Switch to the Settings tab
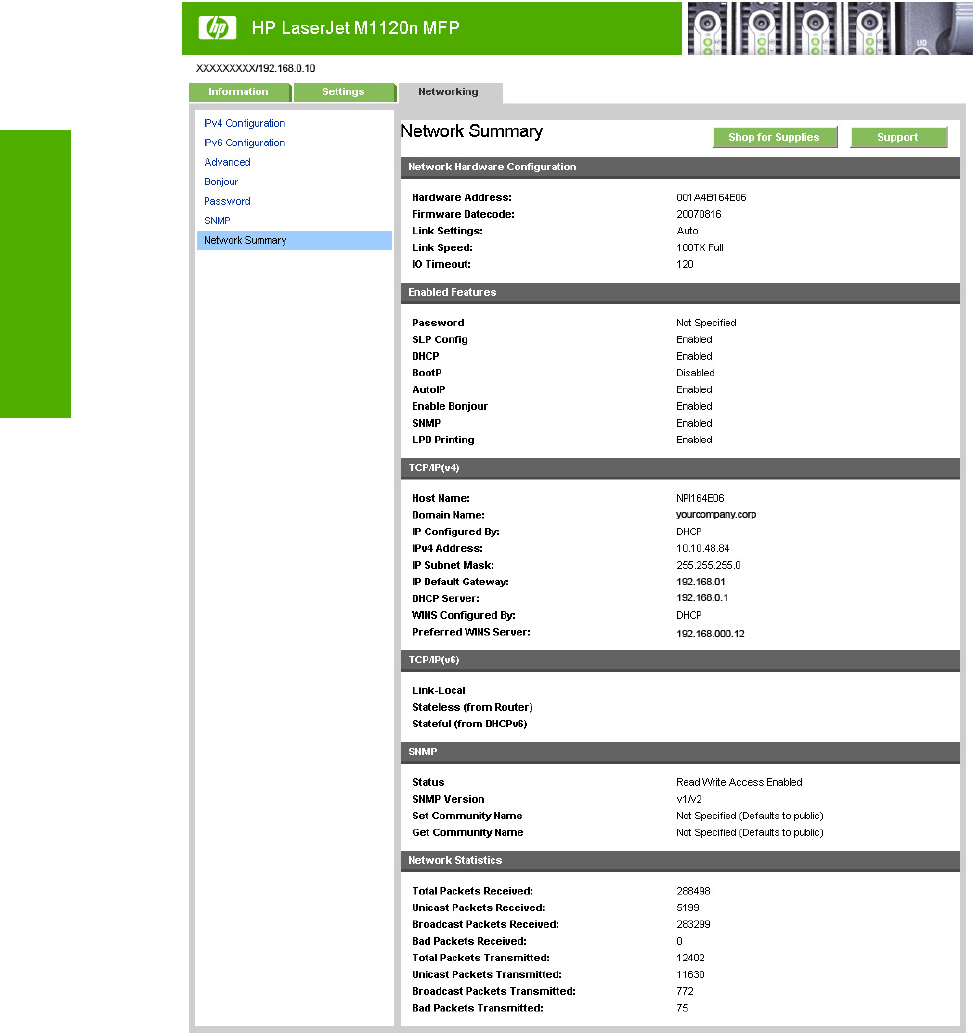Screen dimensions: 974x1036 tap(344, 92)
